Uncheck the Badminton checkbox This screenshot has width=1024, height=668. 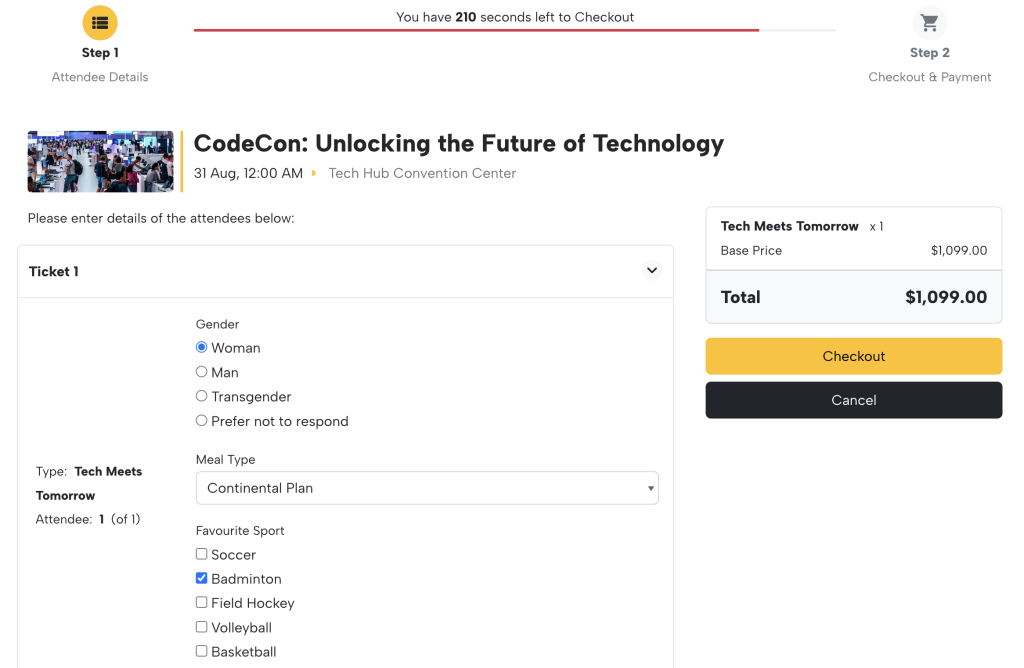(x=201, y=578)
